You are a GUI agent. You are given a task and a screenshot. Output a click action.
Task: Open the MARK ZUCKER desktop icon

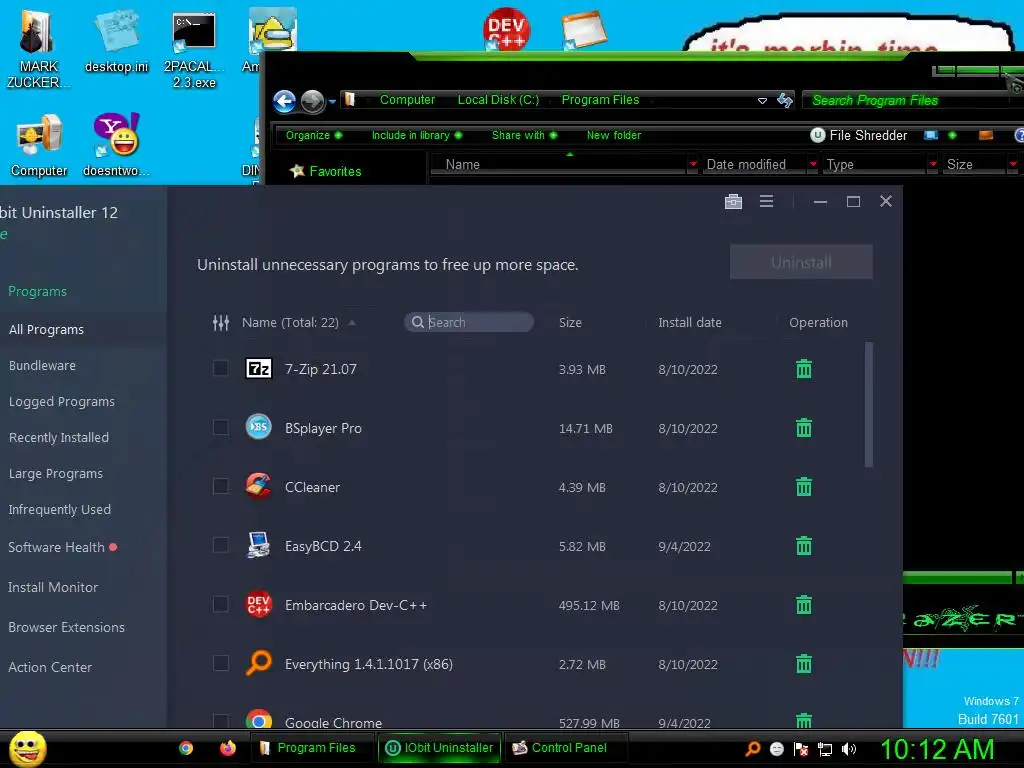pyautogui.click(x=38, y=50)
